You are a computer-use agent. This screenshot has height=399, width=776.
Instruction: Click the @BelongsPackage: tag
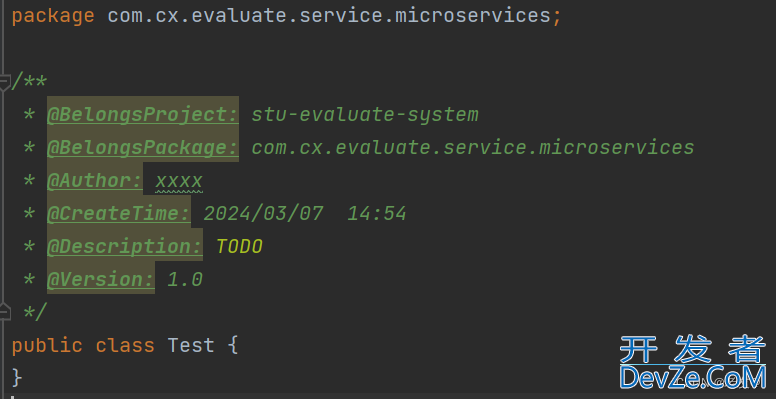(x=143, y=148)
